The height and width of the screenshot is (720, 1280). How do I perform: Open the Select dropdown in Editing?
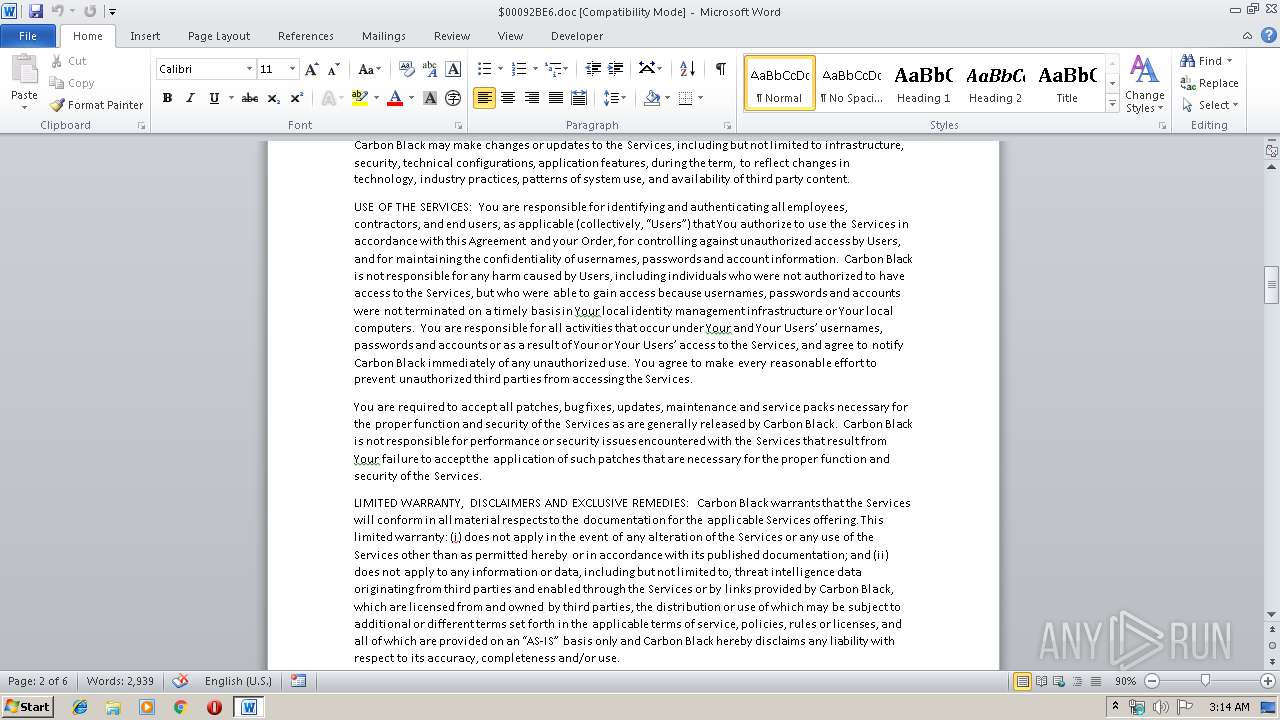coord(1210,105)
